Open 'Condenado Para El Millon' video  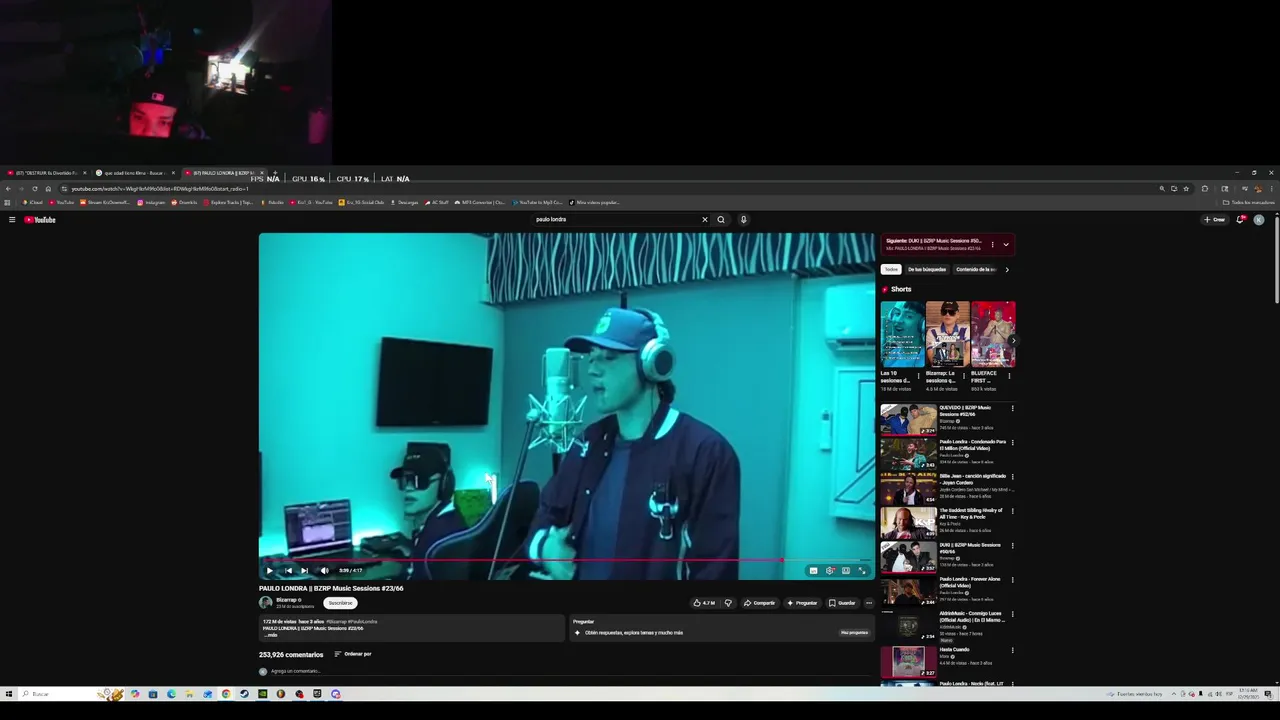[x=909, y=454]
